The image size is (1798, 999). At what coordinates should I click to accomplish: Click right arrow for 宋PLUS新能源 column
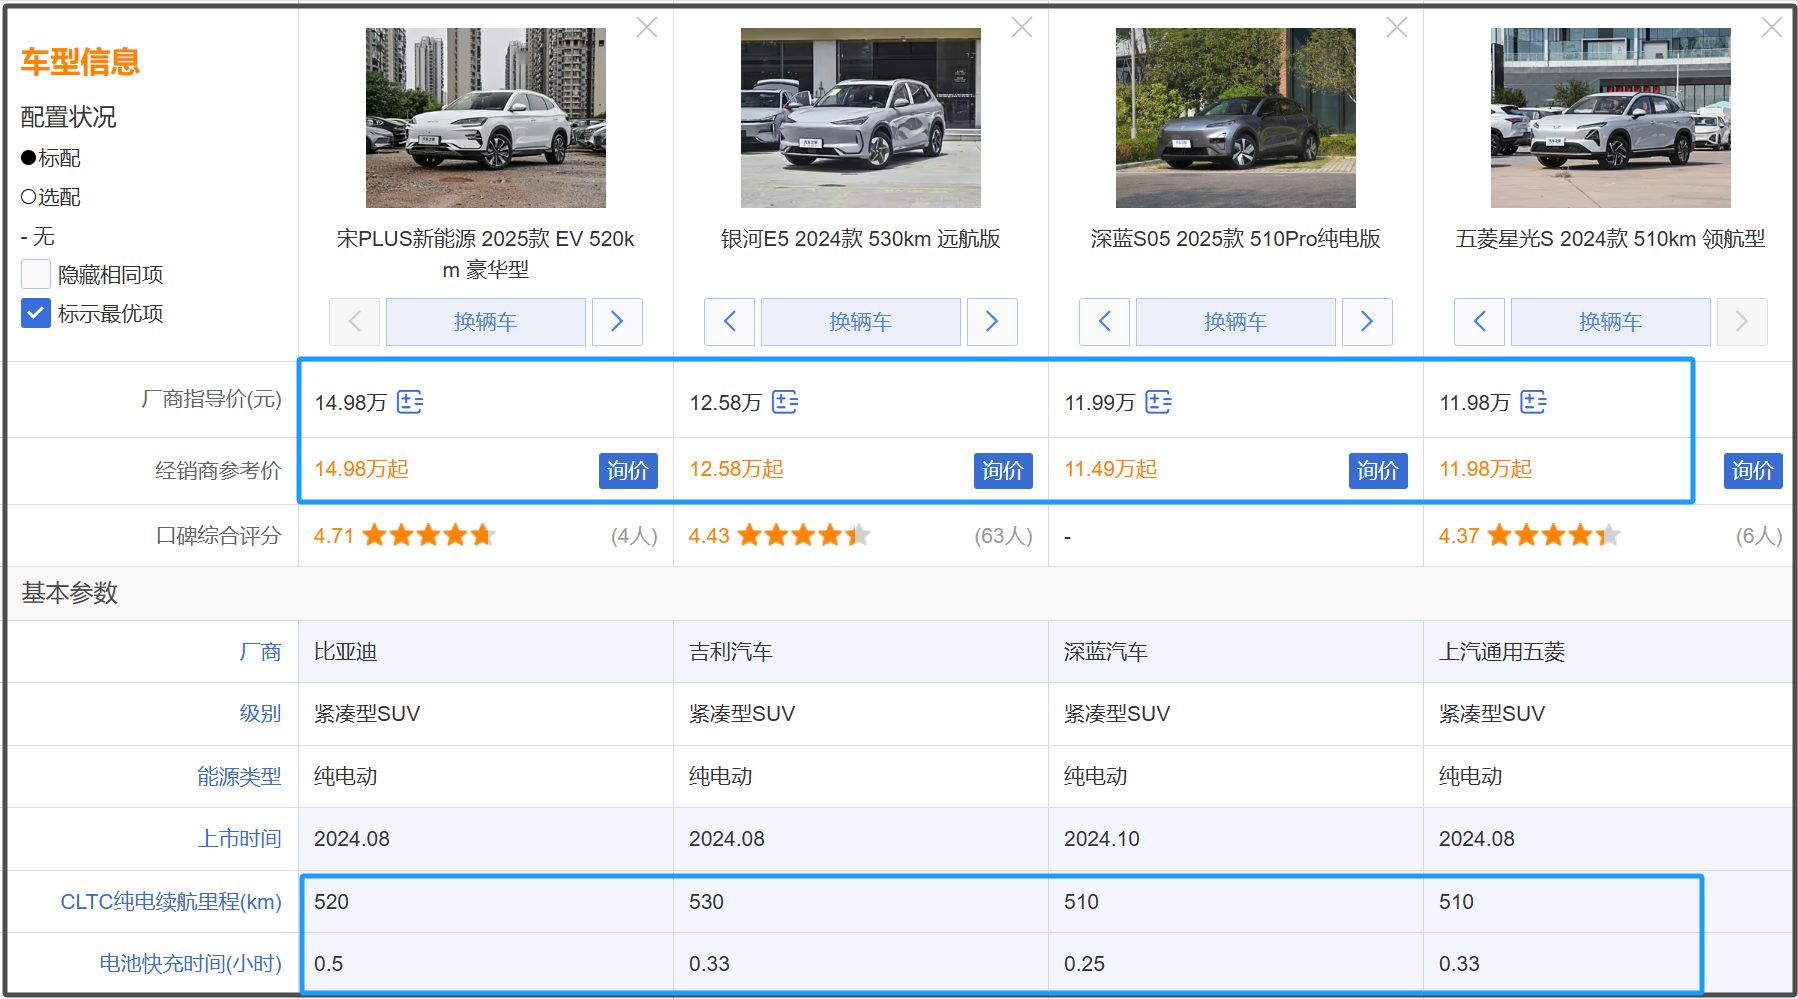point(617,322)
